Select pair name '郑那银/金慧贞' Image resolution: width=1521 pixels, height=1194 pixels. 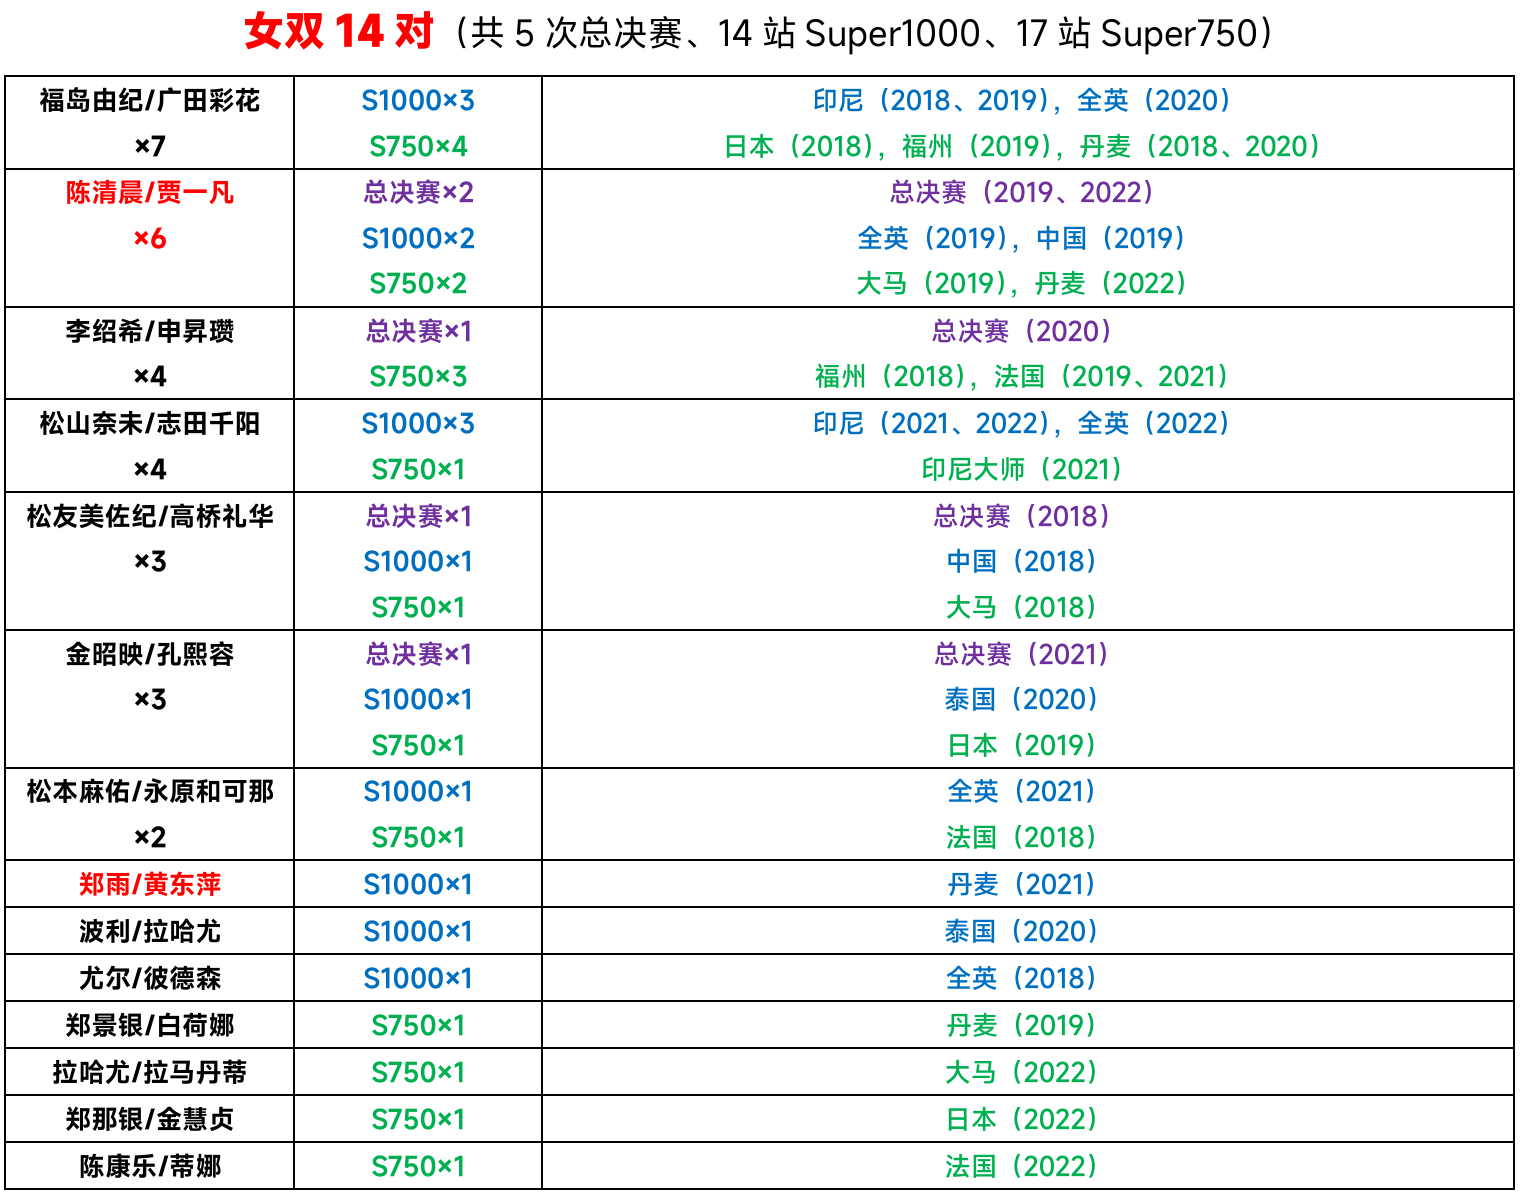(x=150, y=1119)
